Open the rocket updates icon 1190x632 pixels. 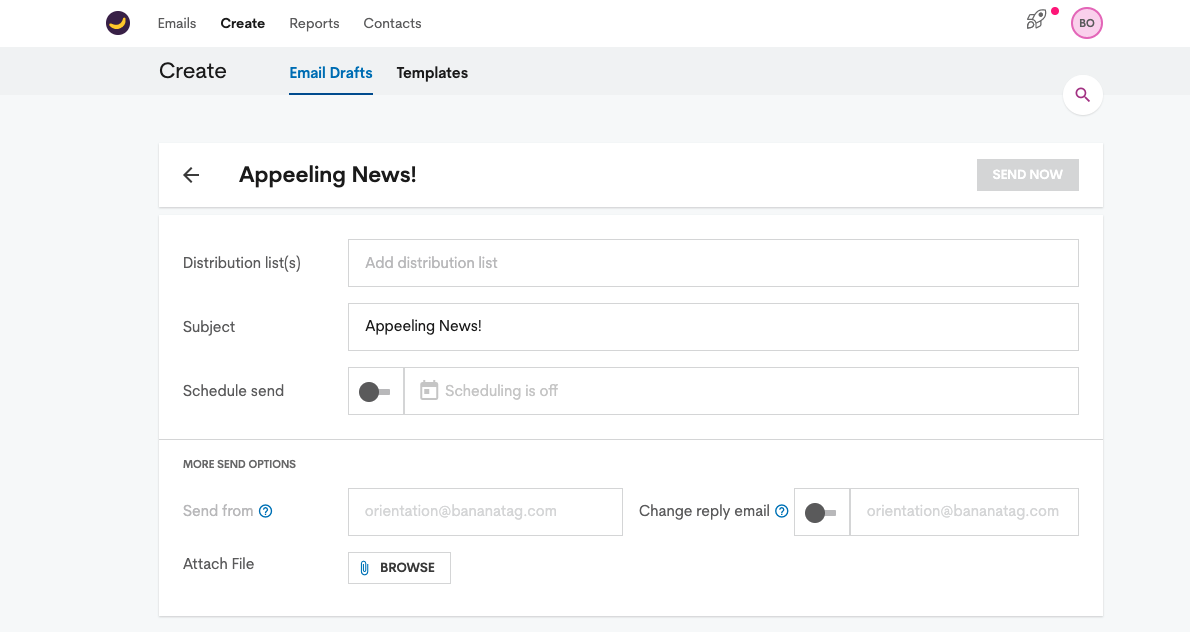click(x=1036, y=20)
